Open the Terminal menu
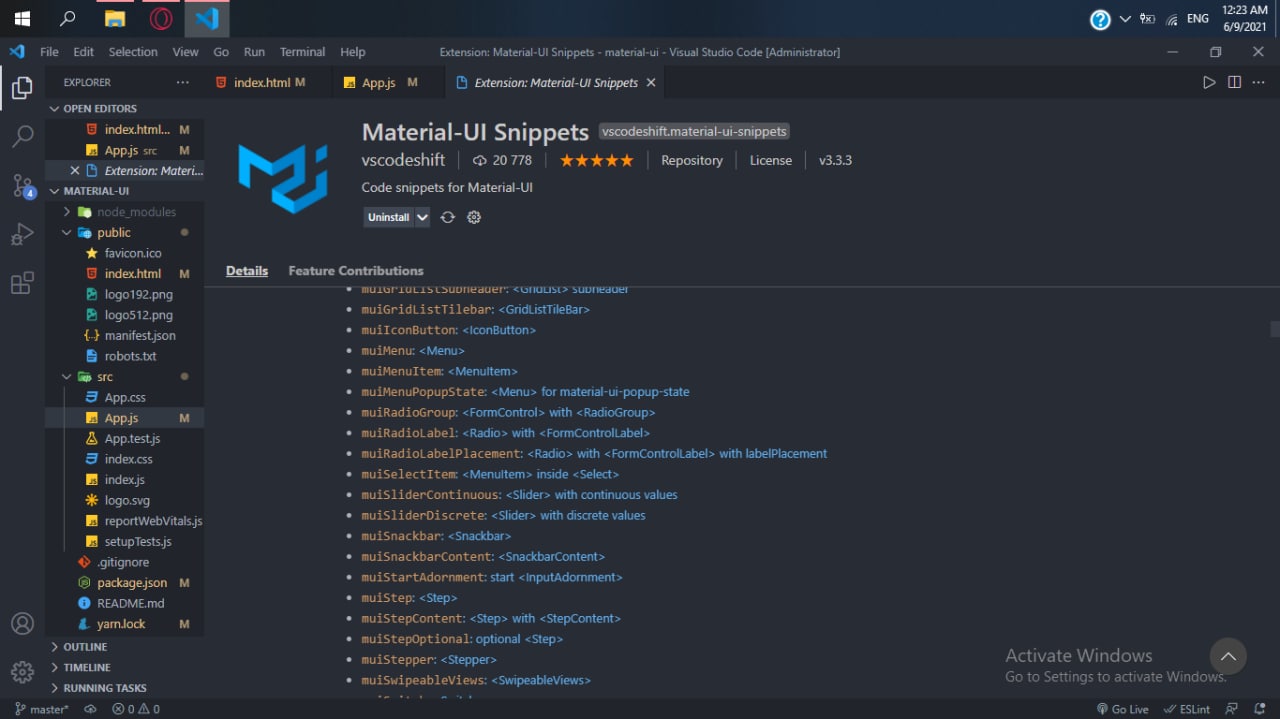Screen dimensions: 1280x719 (x=302, y=52)
